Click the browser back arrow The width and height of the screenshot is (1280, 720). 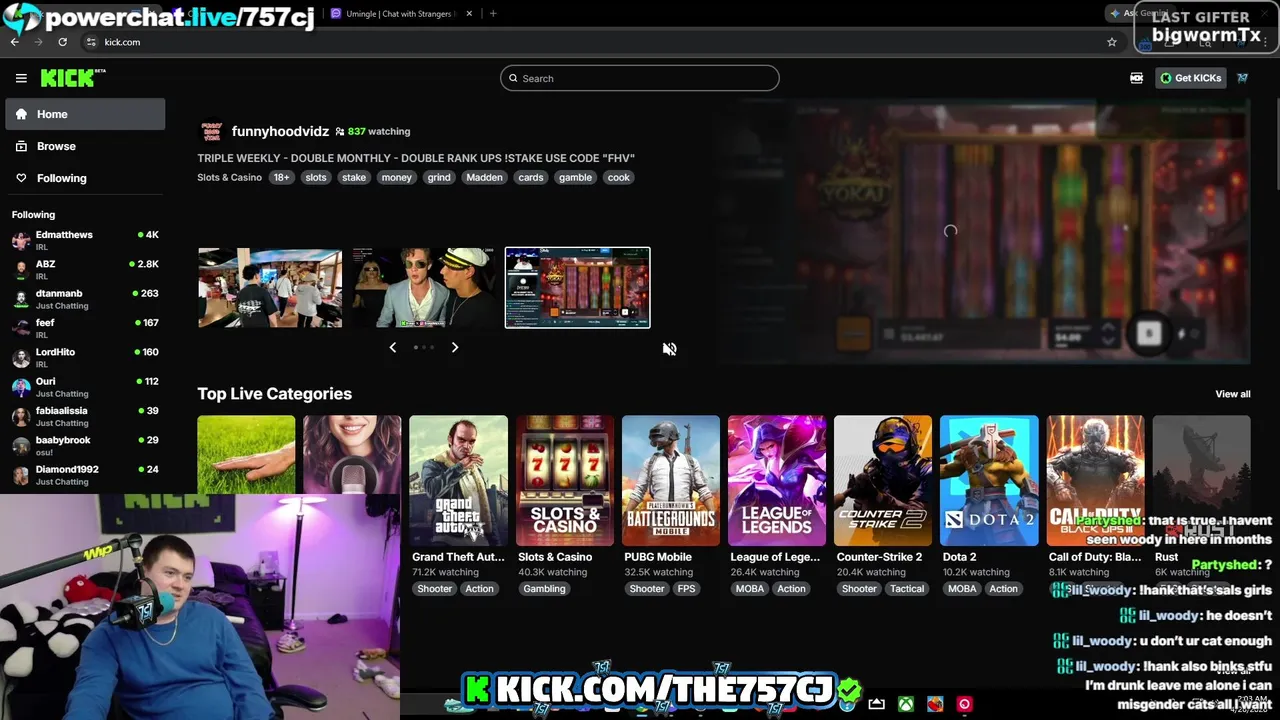pos(14,42)
